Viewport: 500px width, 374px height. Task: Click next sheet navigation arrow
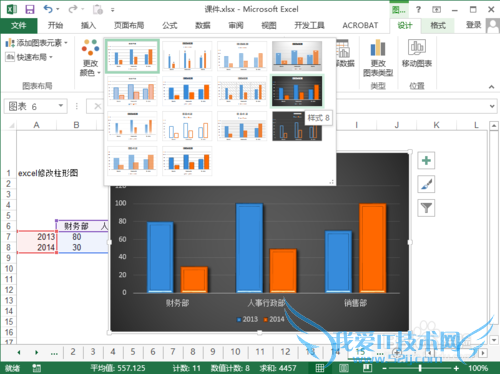36,352
